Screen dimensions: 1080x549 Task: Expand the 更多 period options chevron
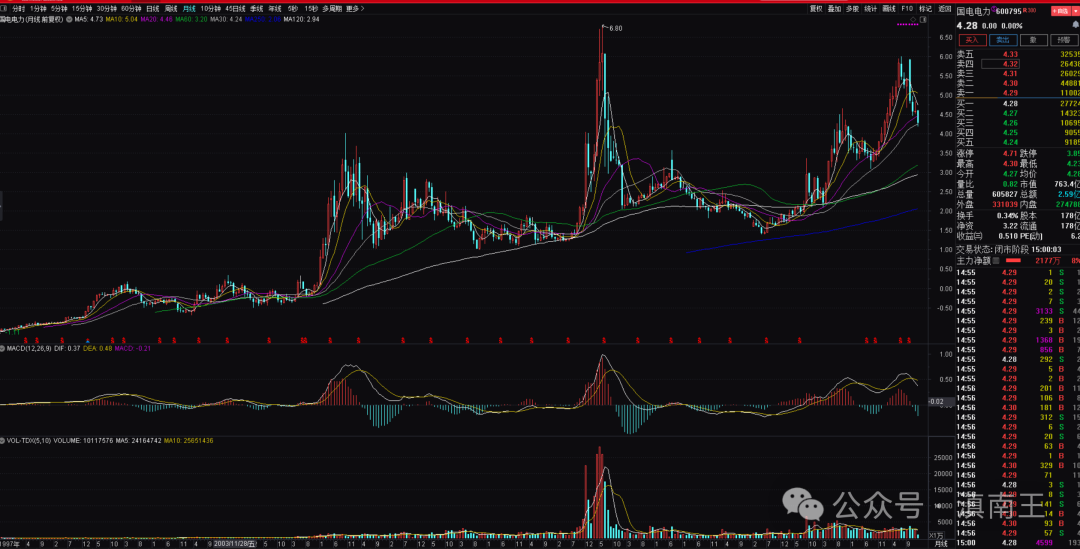coord(363,9)
